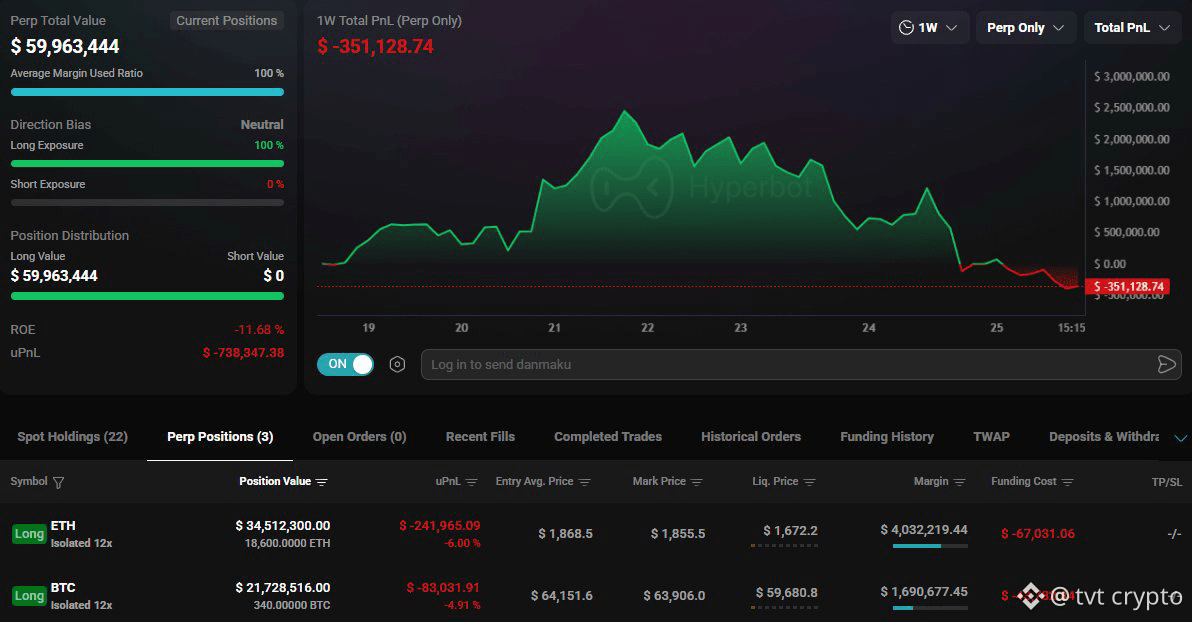Screen dimensions: 1192x622
Task: Open the Open Orders (0) tab
Action: pos(360,436)
